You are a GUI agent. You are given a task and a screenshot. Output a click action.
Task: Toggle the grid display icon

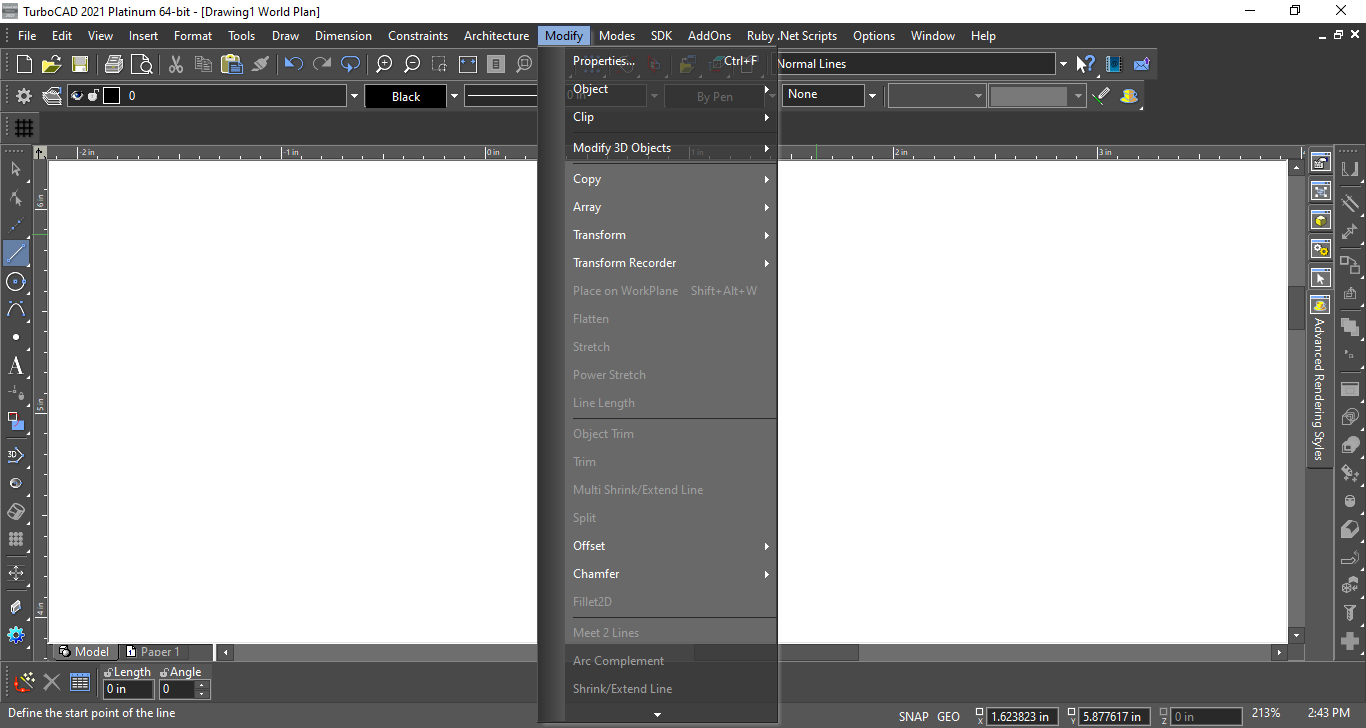tap(24, 128)
